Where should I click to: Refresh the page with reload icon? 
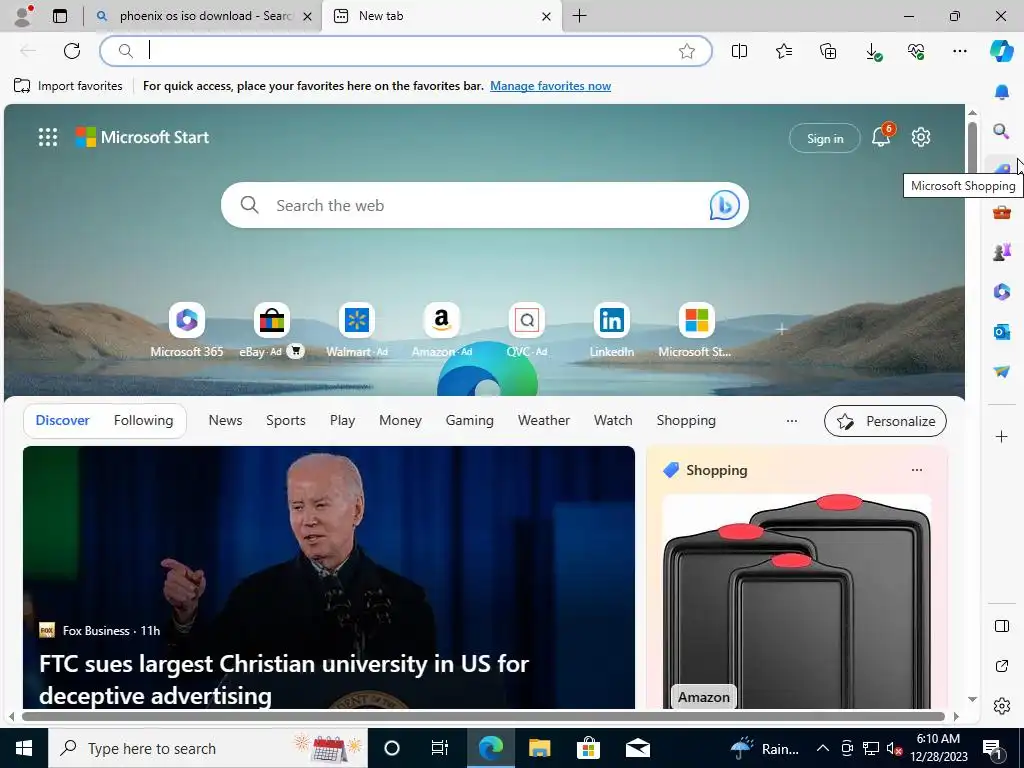[x=72, y=51]
